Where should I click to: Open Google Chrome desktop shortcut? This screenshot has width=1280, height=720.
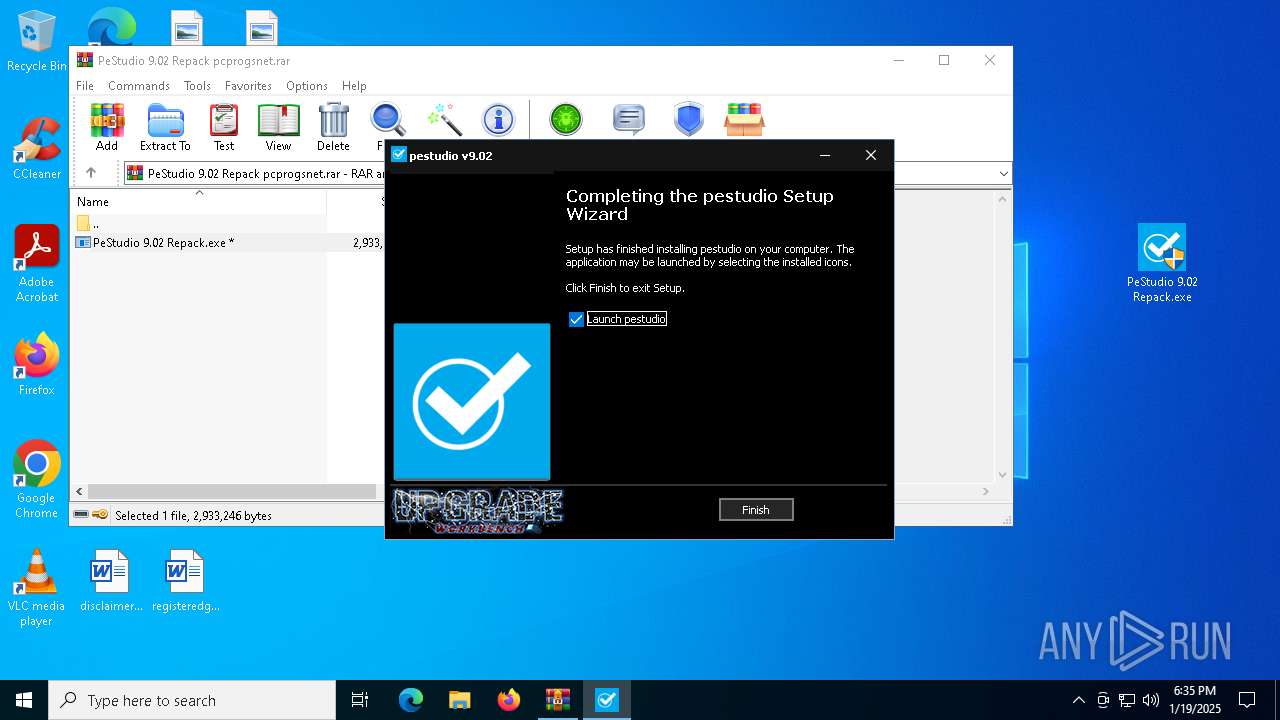[37, 479]
